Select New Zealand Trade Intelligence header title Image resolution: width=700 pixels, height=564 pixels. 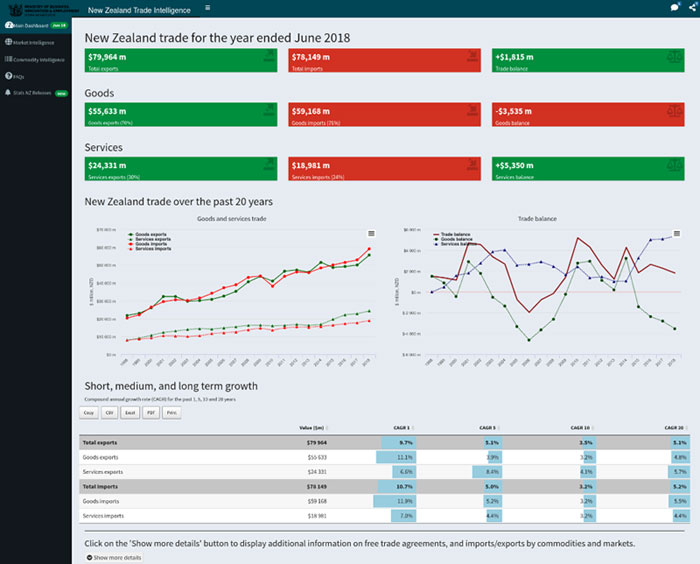point(139,9)
